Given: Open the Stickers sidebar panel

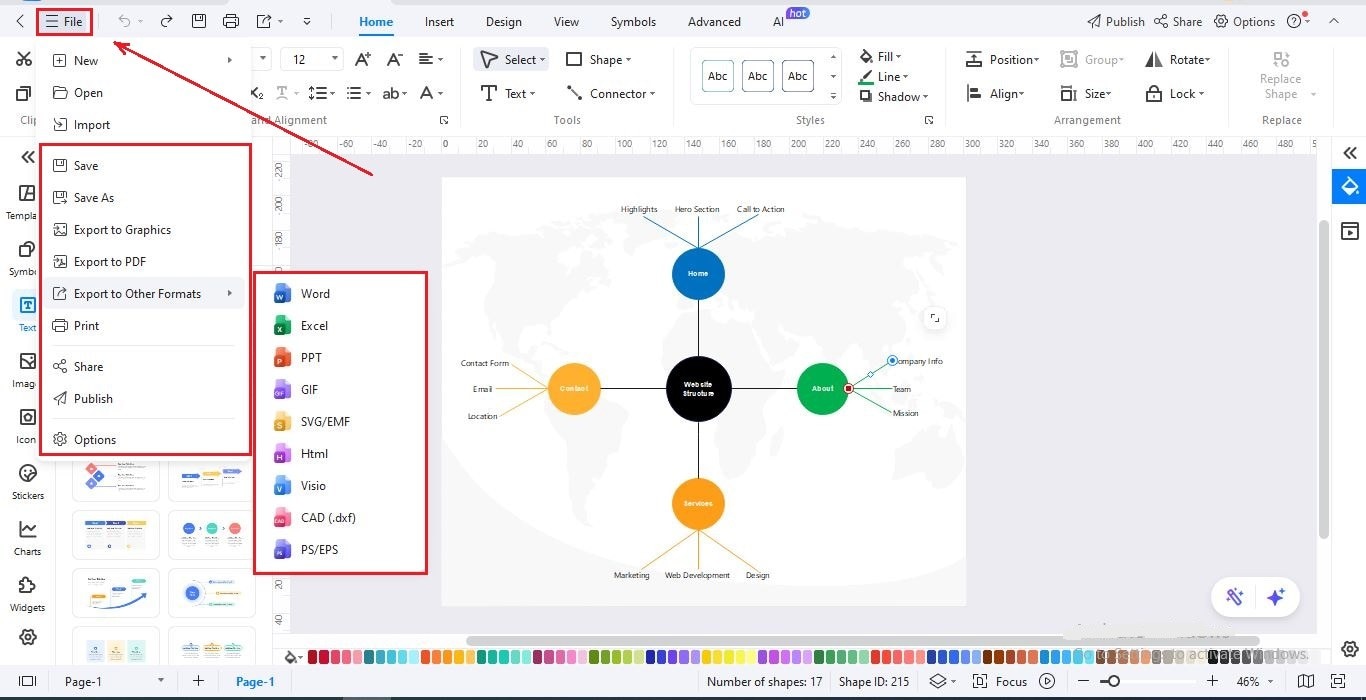Looking at the screenshot, I should tap(27, 481).
